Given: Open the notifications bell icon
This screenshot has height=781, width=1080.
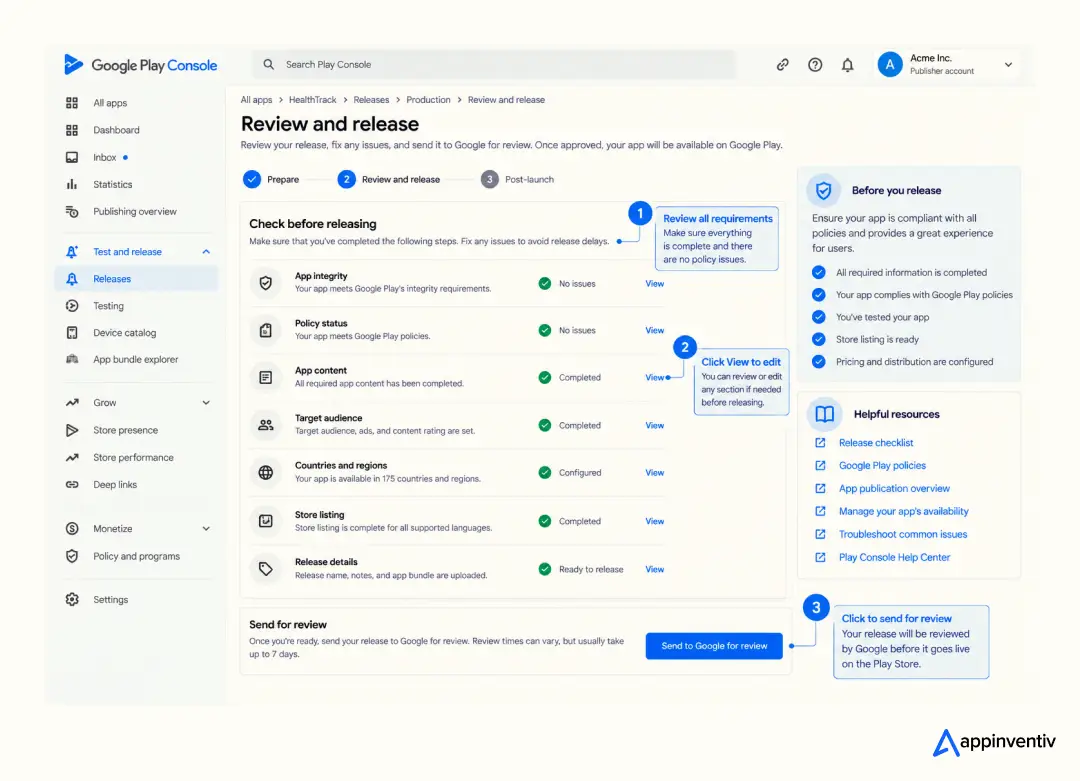Looking at the screenshot, I should pyautogui.click(x=847, y=65).
